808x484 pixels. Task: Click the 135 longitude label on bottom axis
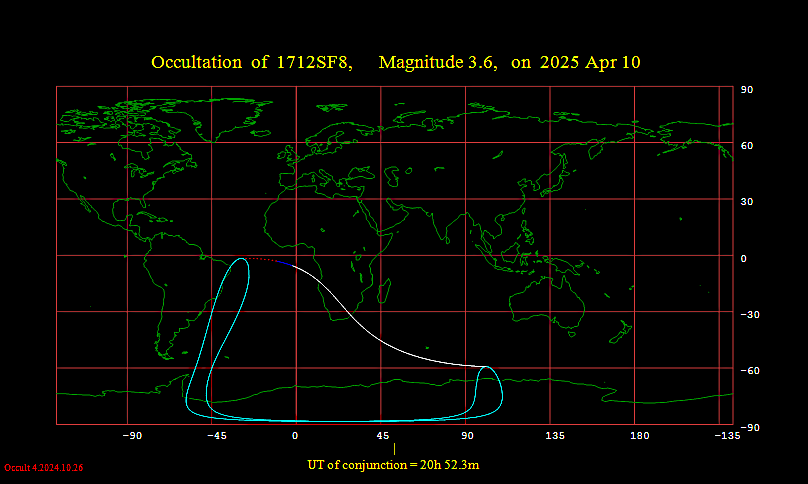555,436
